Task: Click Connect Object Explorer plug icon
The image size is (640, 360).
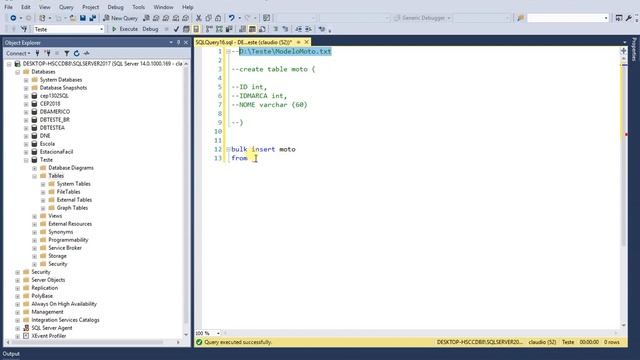Action: pyautogui.click(x=38, y=53)
